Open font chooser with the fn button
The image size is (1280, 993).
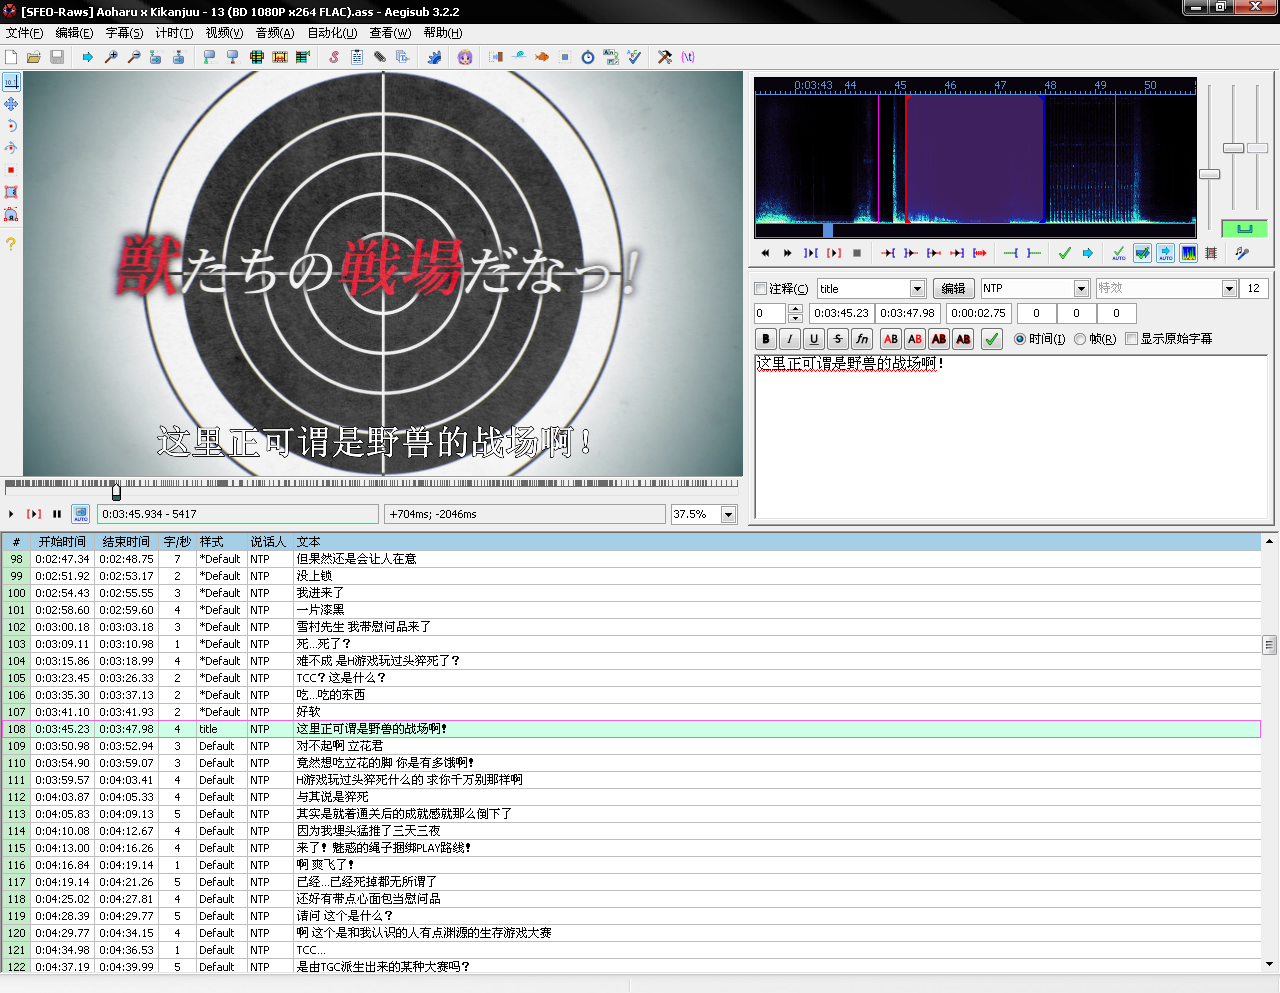point(862,339)
